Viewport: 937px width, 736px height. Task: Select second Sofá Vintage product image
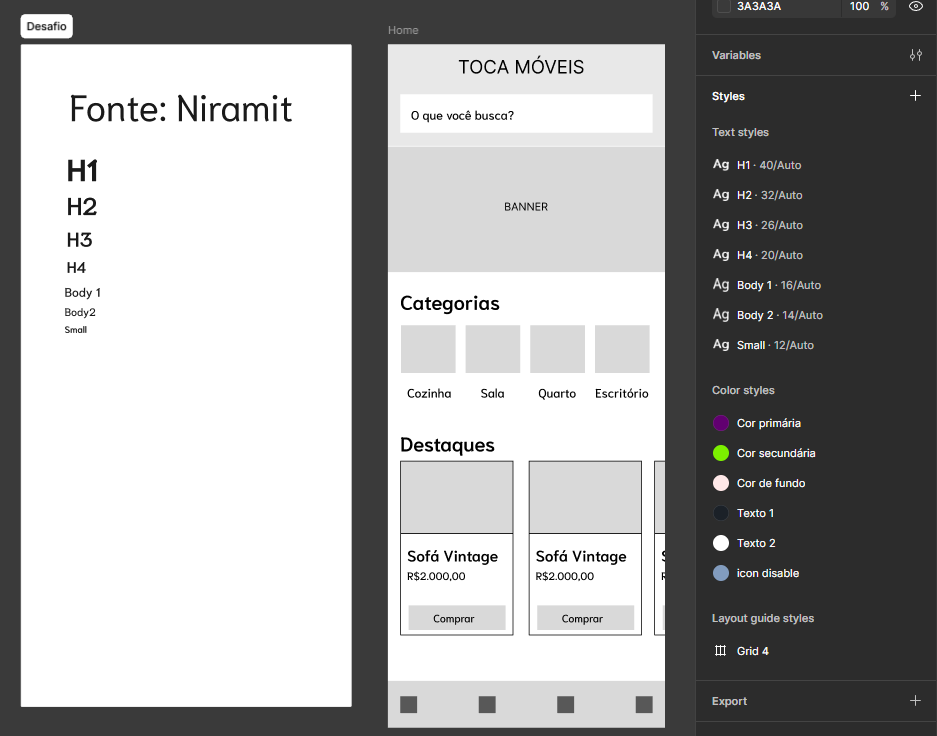[x=585, y=497]
